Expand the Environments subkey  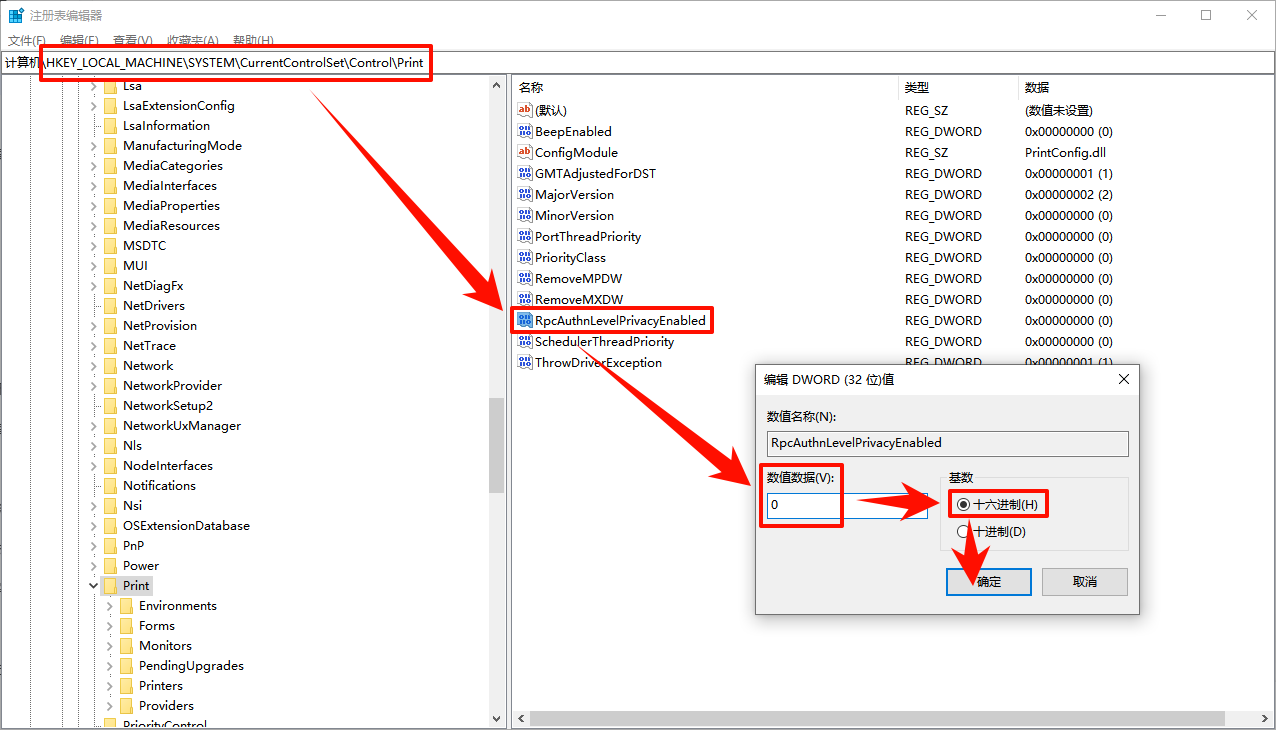click(110, 606)
